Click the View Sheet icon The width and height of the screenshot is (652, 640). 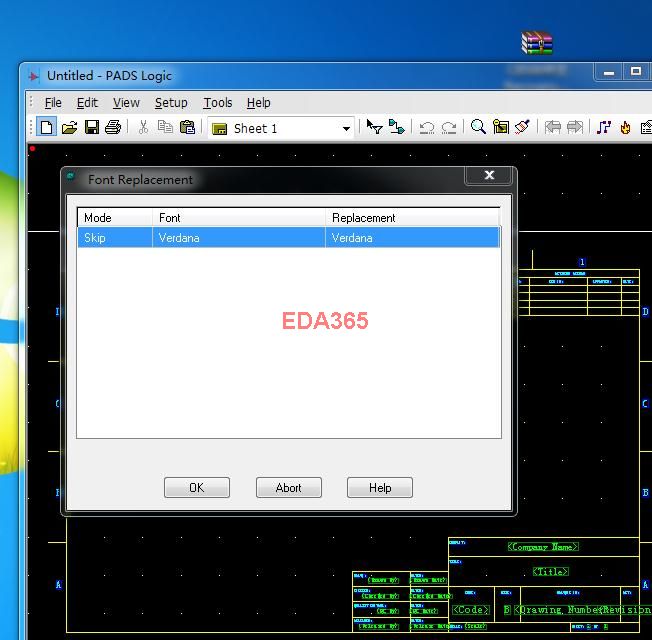500,127
